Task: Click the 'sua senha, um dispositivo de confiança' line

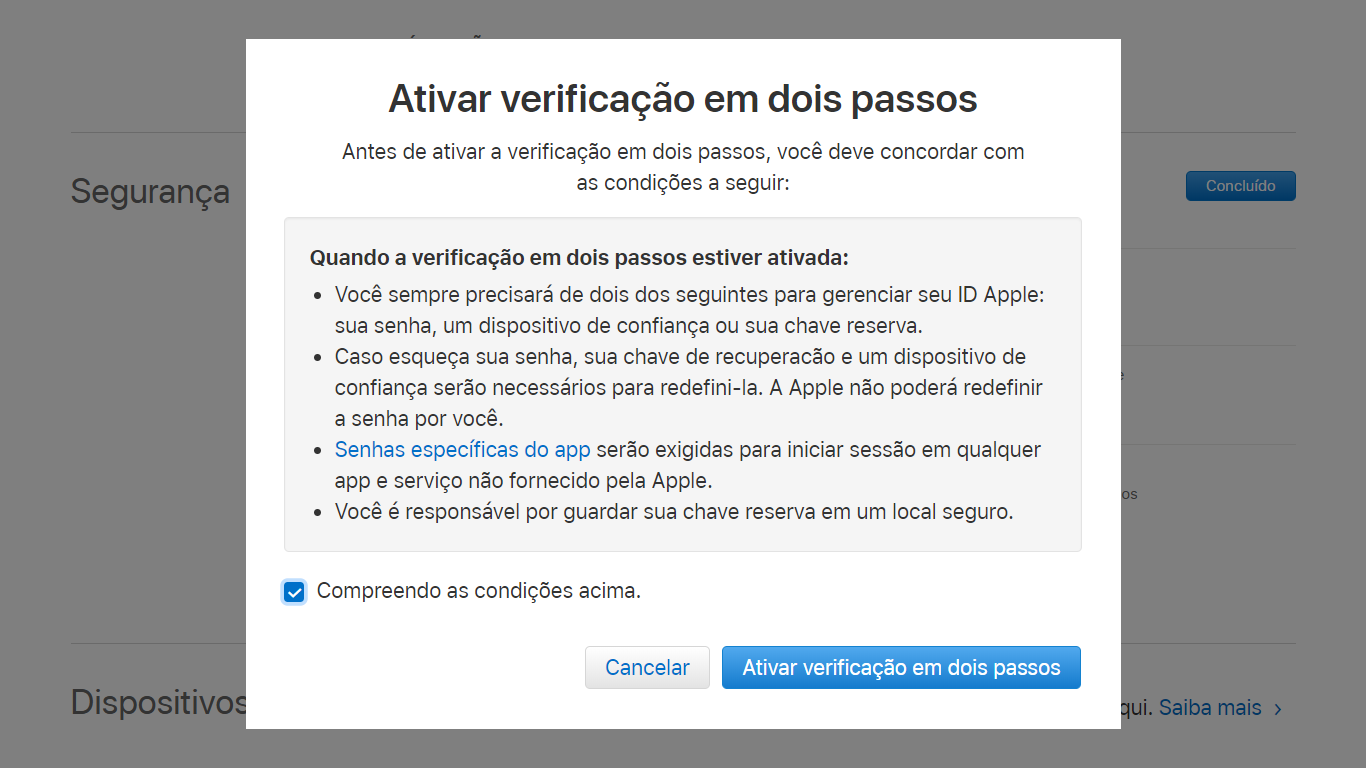Action: pos(629,326)
